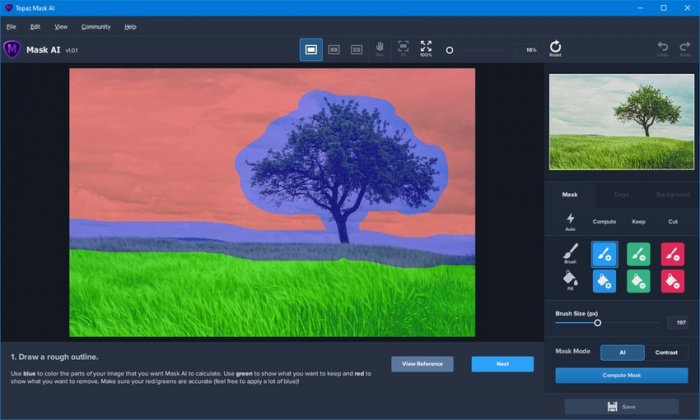Screen dimensions: 700x420
Task: Maximize the Topaz Mask AI window
Action: (664, 8)
